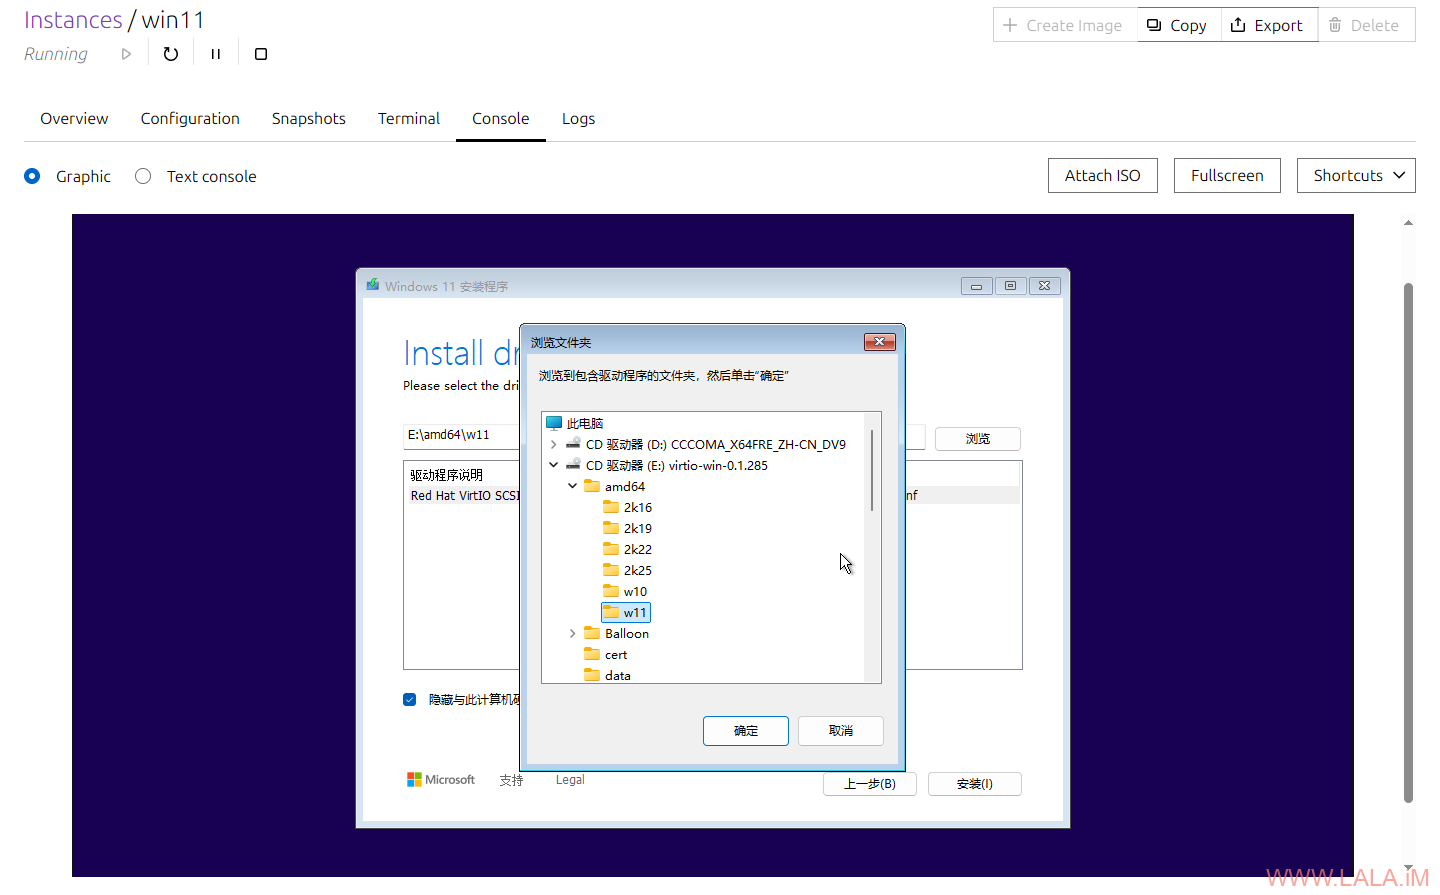The image size is (1440, 895).
Task: Click the Attach ISO button
Action: coord(1102,175)
